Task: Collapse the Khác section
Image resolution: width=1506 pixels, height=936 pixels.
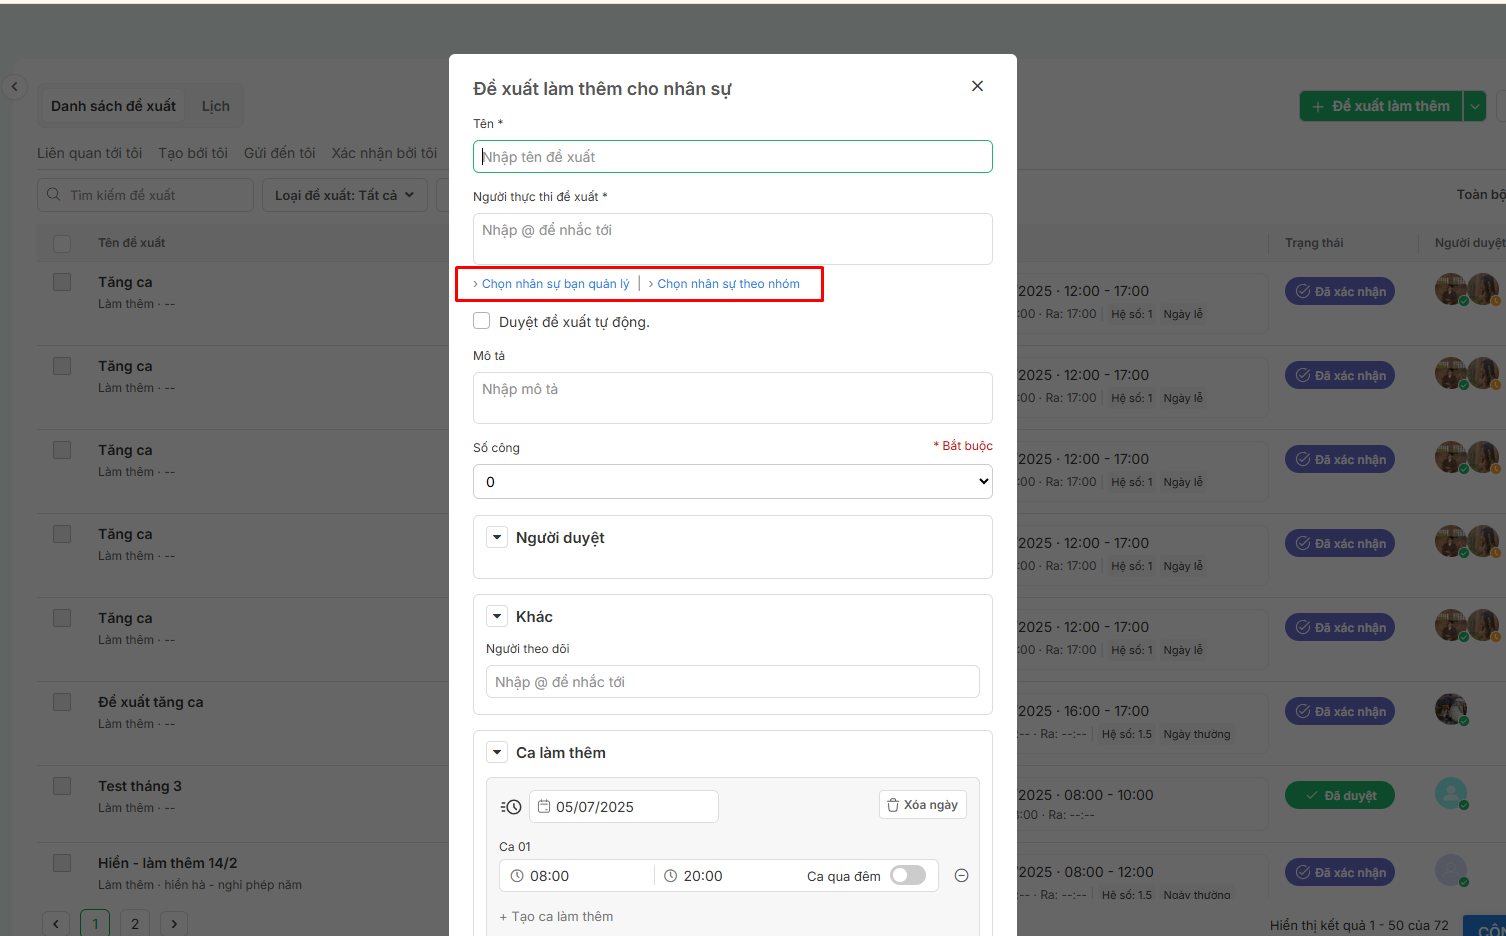Action: click(497, 616)
